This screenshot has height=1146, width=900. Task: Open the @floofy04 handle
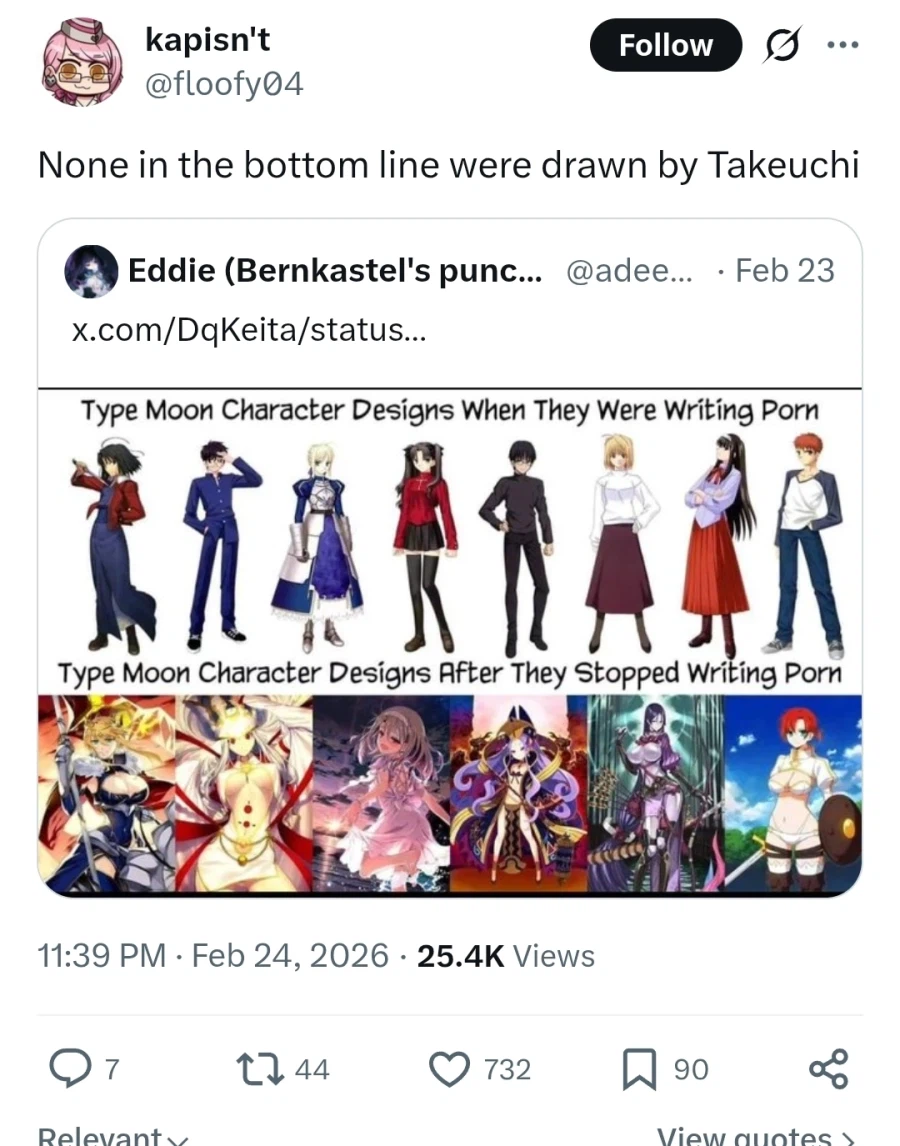coord(224,84)
